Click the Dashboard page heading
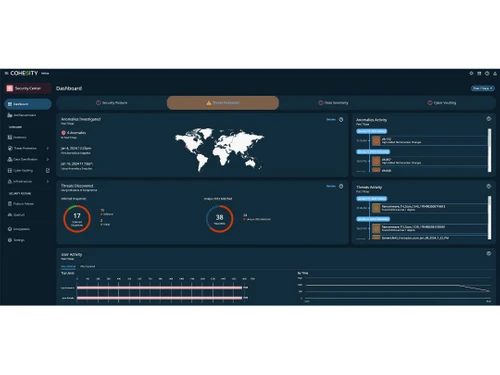The image size is (500, 375). (69, 88)
